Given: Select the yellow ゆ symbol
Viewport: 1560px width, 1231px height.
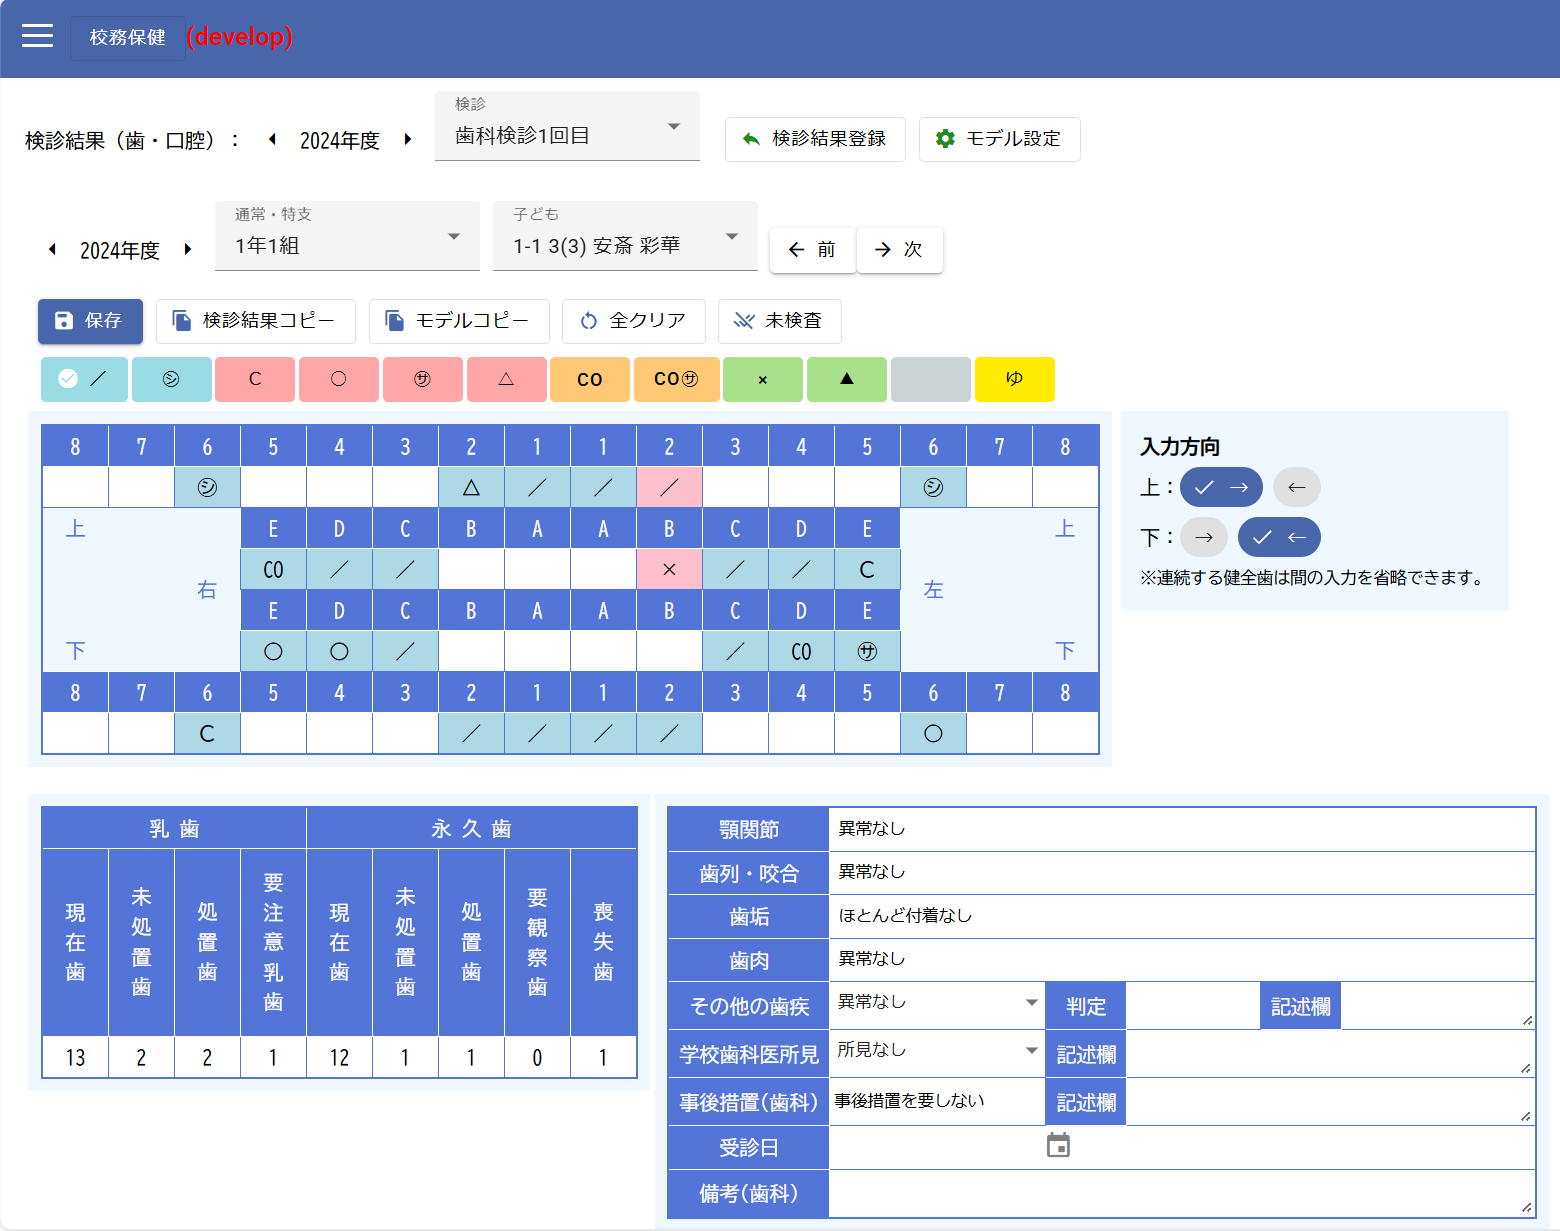Looking at the screenshot, I should pyautogui.click(x=1015, y=379).
